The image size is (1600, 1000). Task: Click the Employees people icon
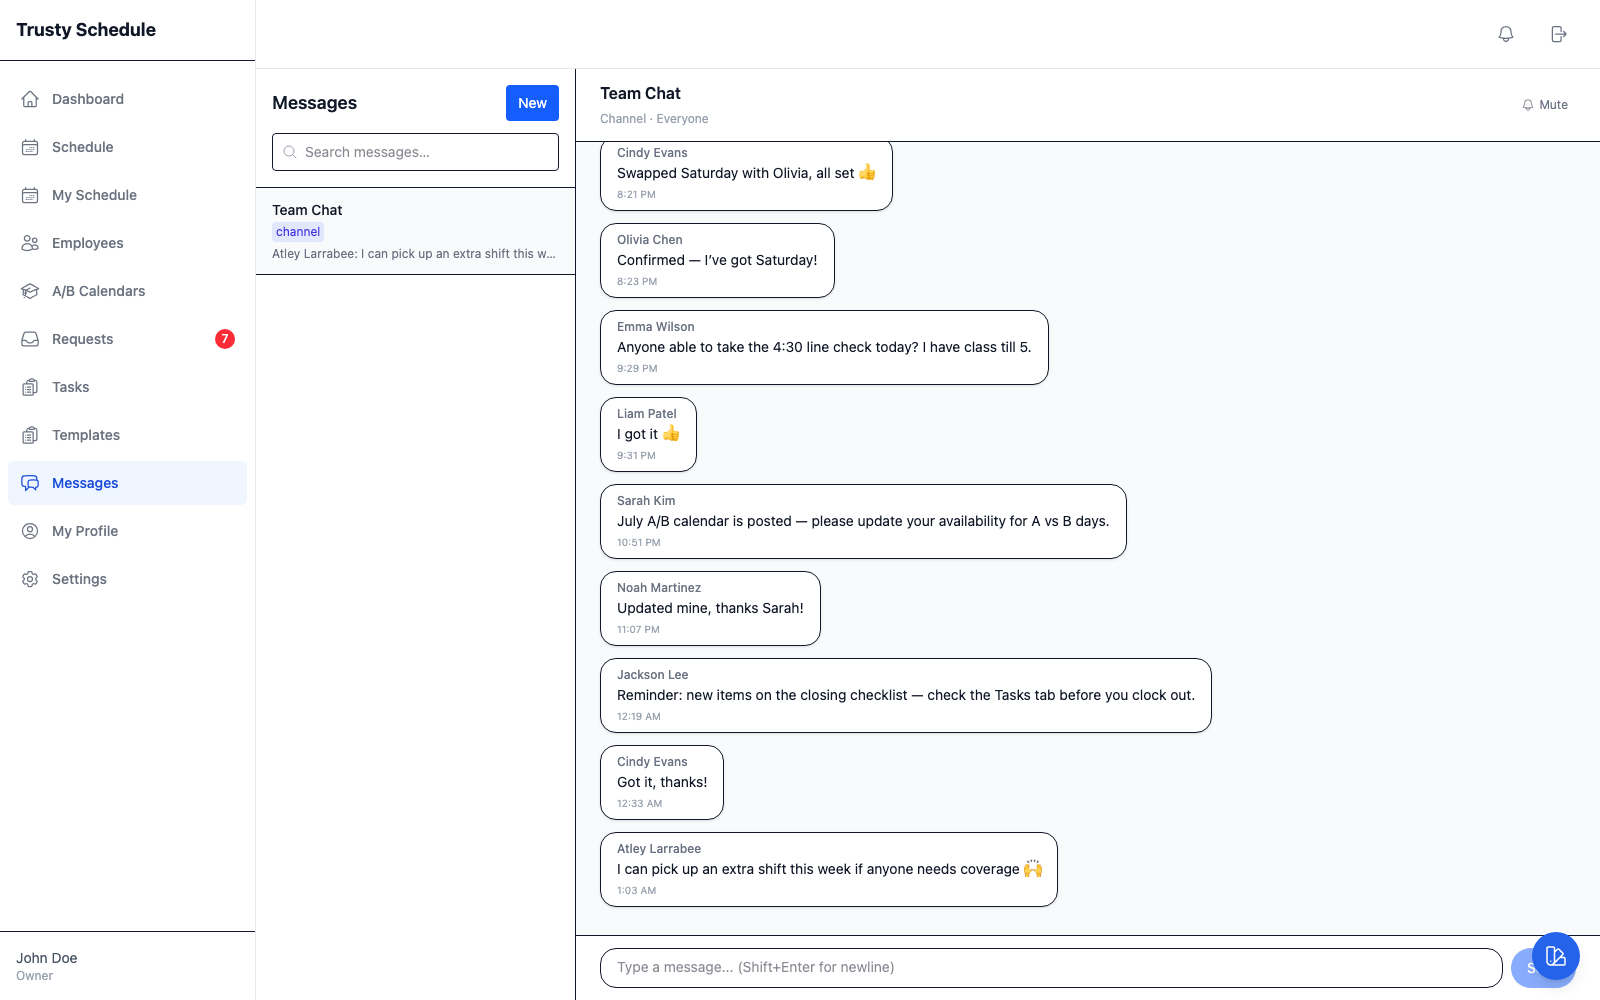(30, 243)
